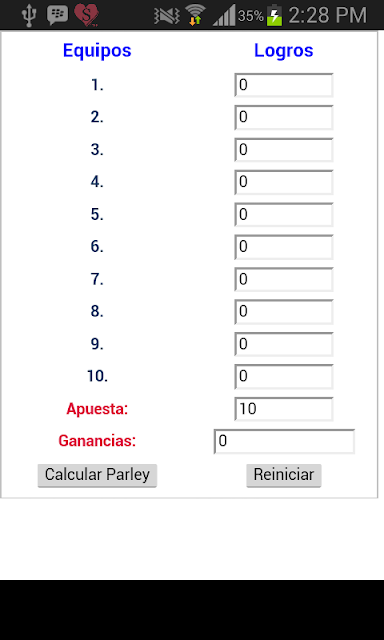This screenshot has width=384, height=640.
Task: Tap the USB connection status icon
Action: [30, 16]
